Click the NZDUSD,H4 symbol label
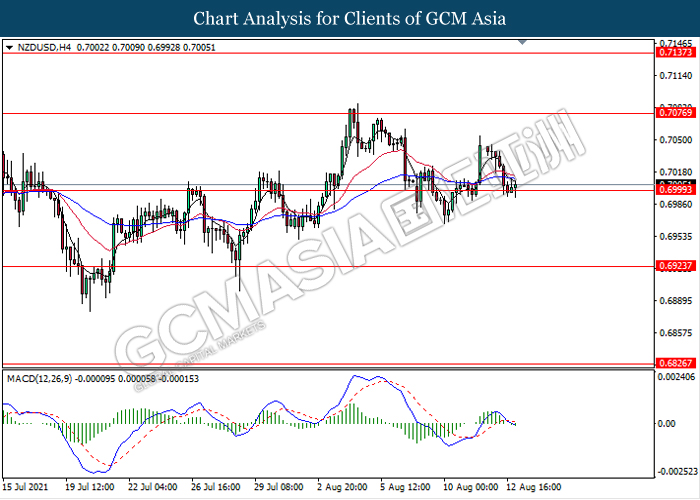Screen dimensions: 700x500 coord(44,47)
